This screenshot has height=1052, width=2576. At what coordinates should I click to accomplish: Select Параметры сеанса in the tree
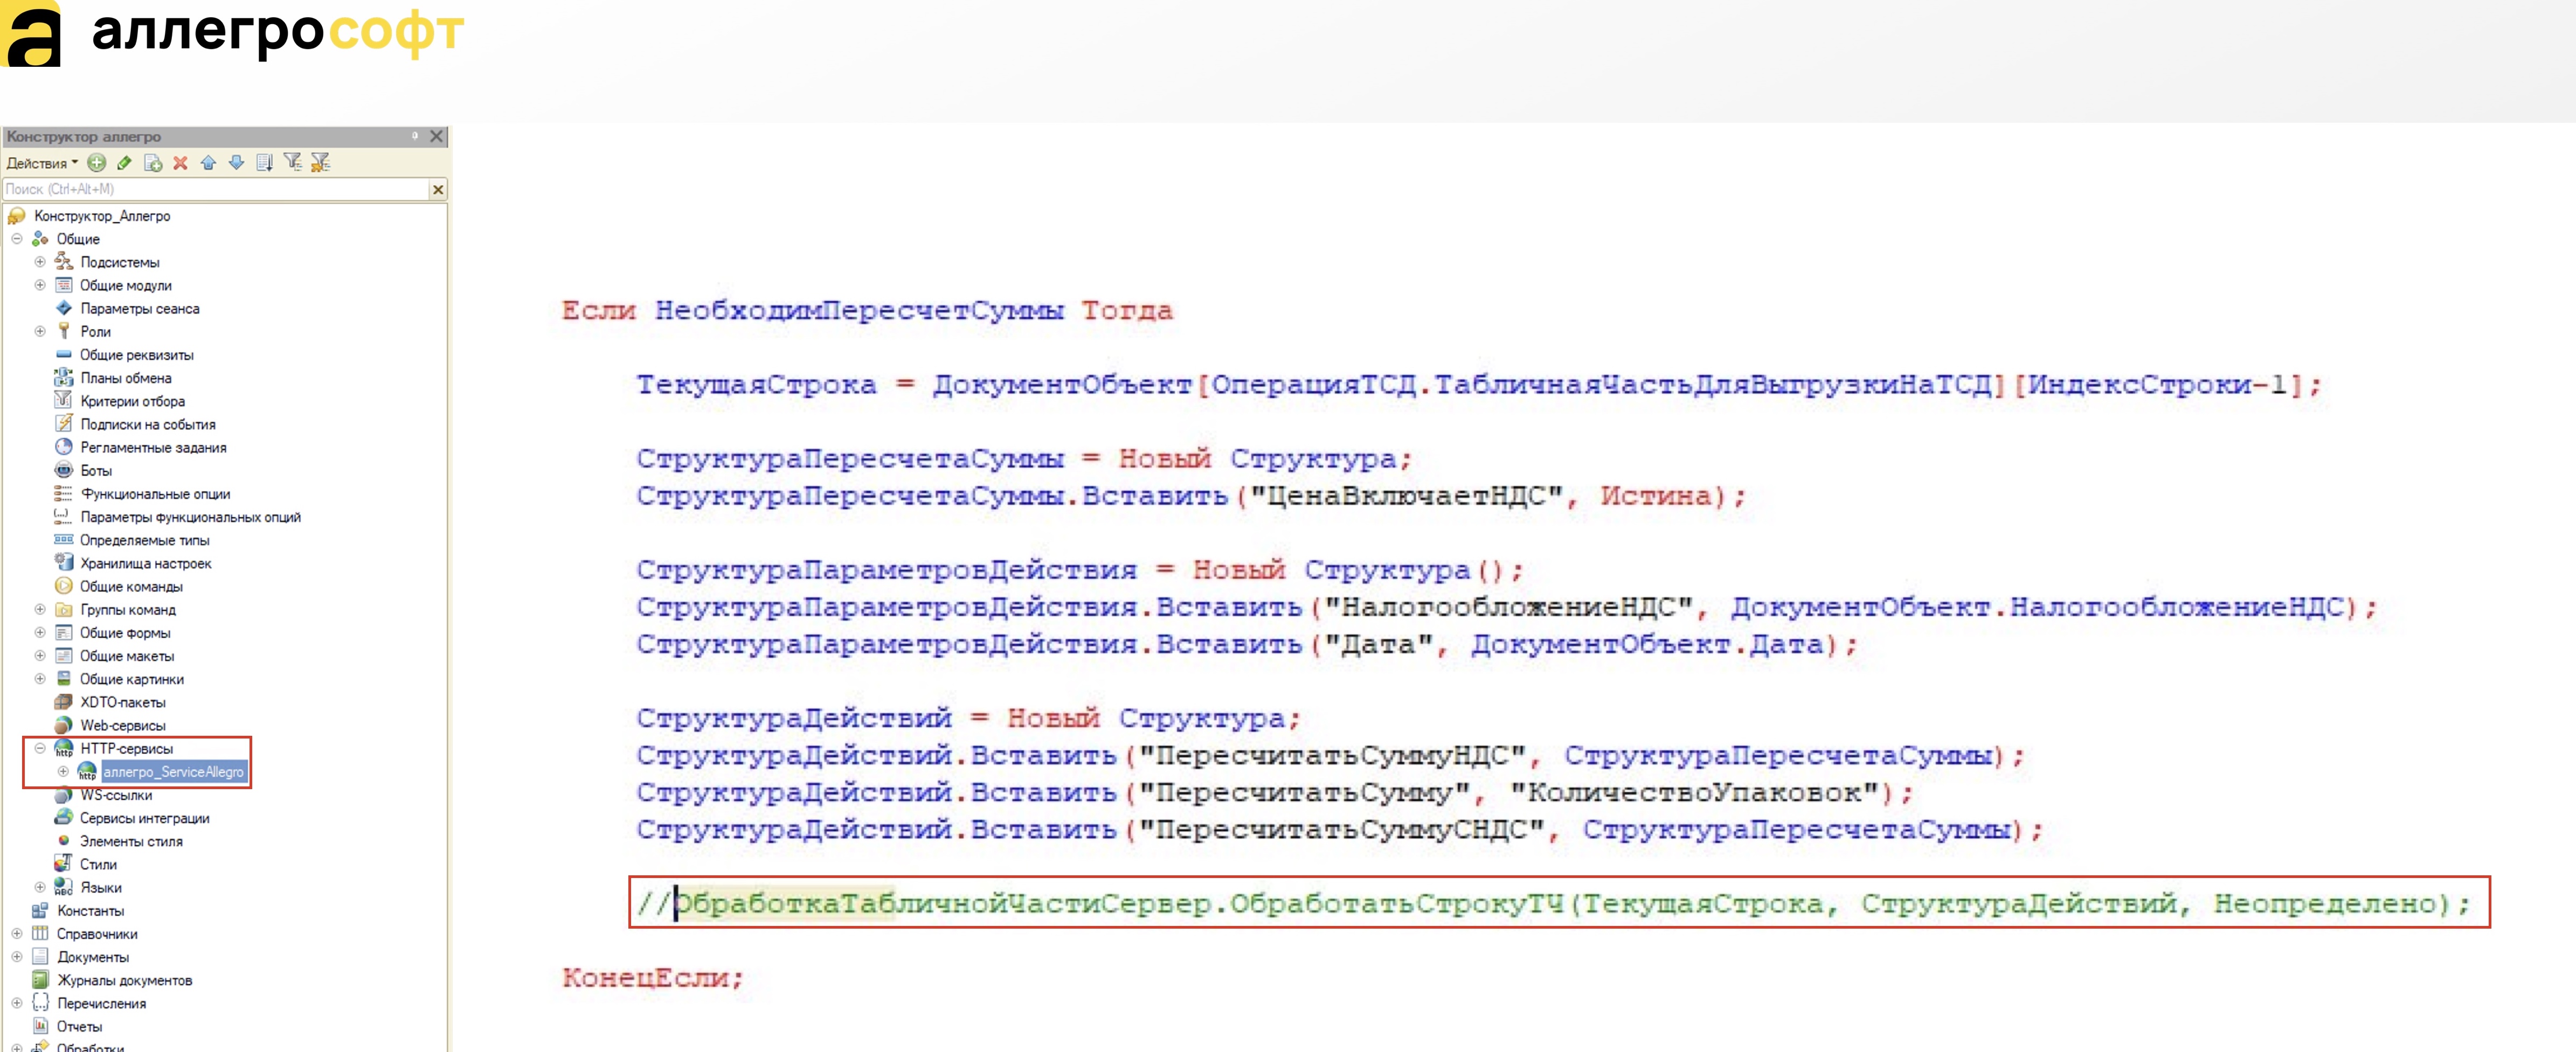[140, 309]
